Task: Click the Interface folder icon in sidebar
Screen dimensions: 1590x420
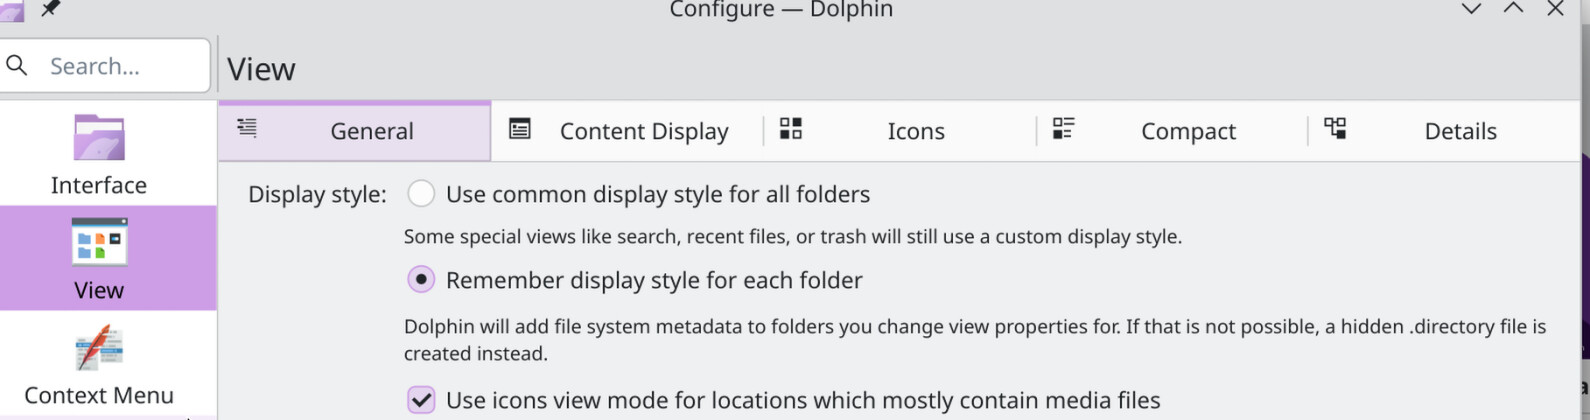Action: [99, 138]
